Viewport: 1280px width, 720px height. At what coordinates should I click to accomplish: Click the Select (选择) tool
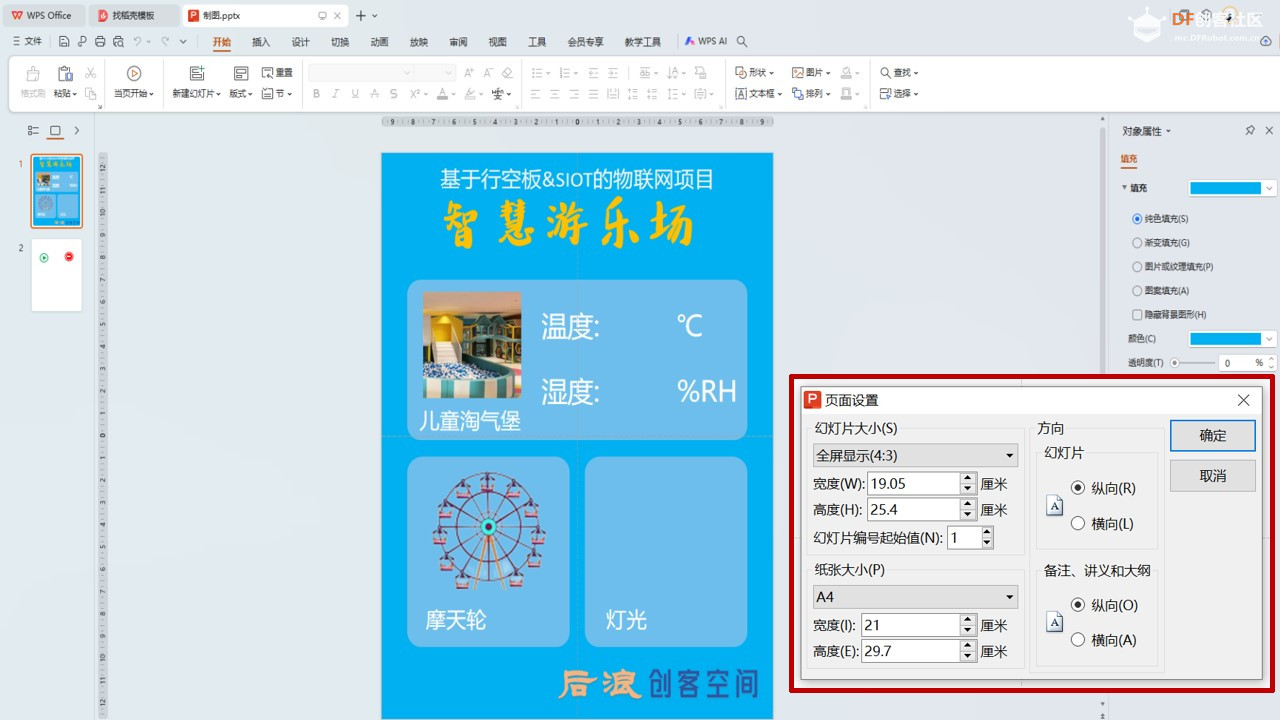pyautogui.click(x=899, y=94)
